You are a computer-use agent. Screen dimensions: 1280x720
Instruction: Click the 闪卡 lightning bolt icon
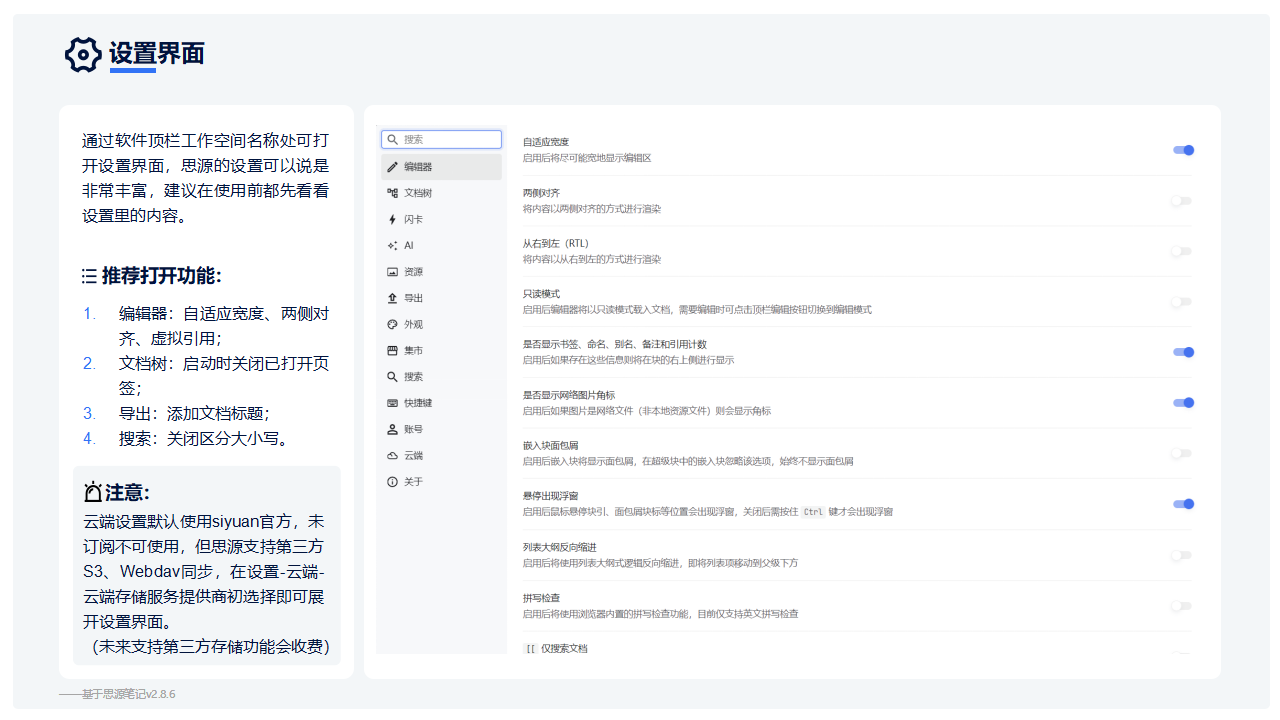click(391, 219)
